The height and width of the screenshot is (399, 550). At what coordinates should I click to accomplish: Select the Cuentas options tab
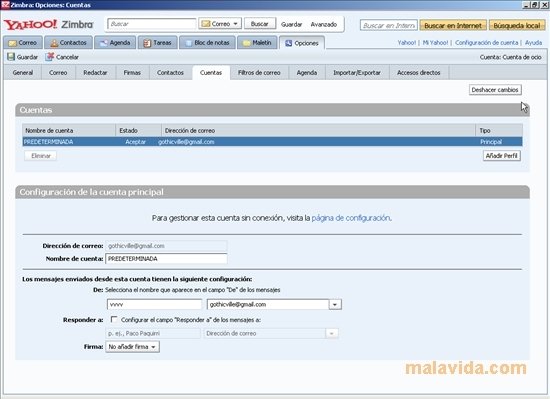[211, 73]
